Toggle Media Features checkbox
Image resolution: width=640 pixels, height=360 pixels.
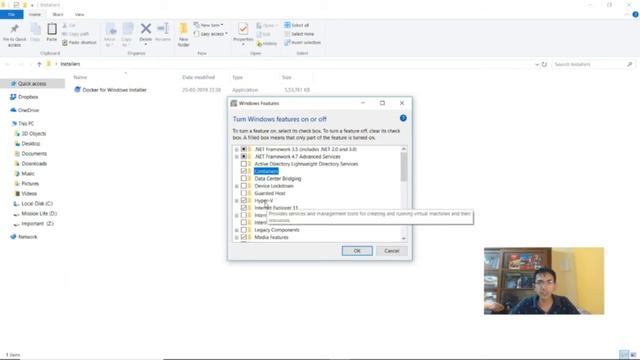(244, 237)
